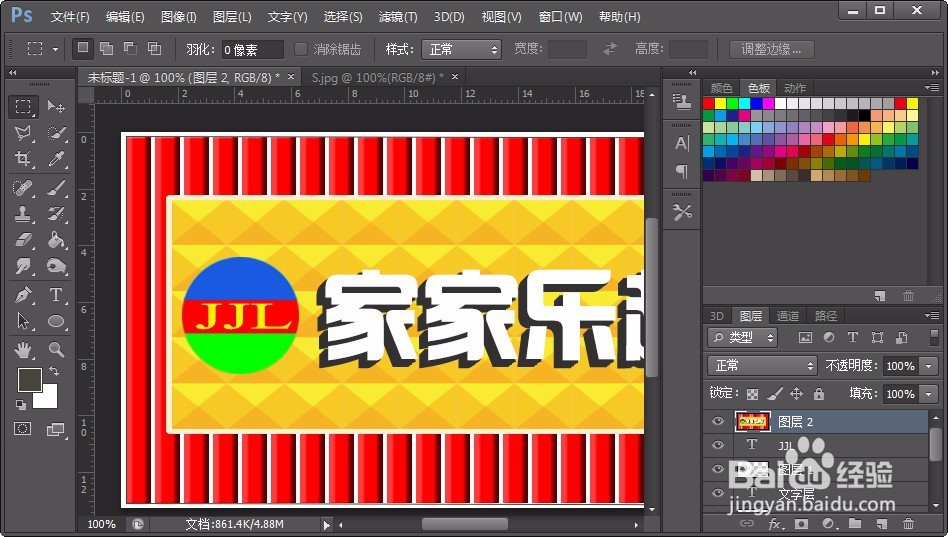The width and height of the screenshot is (948, 537).
Task: Change screen mode icon
Action: [x=55, y=429]
